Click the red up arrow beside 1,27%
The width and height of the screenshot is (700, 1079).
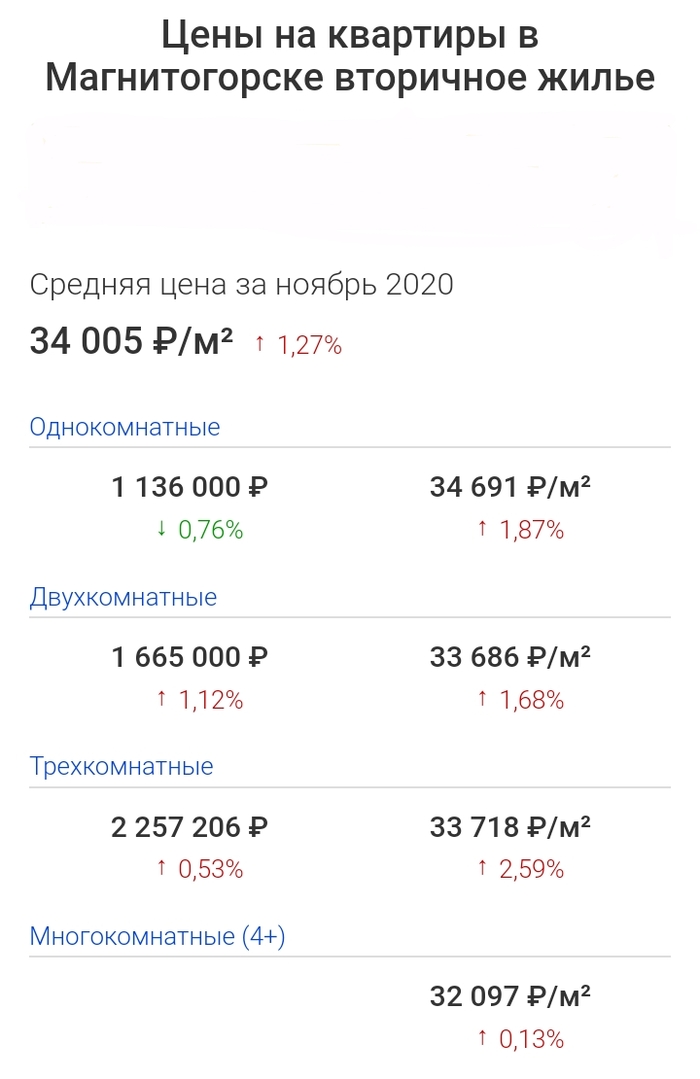tap(260, 345)
